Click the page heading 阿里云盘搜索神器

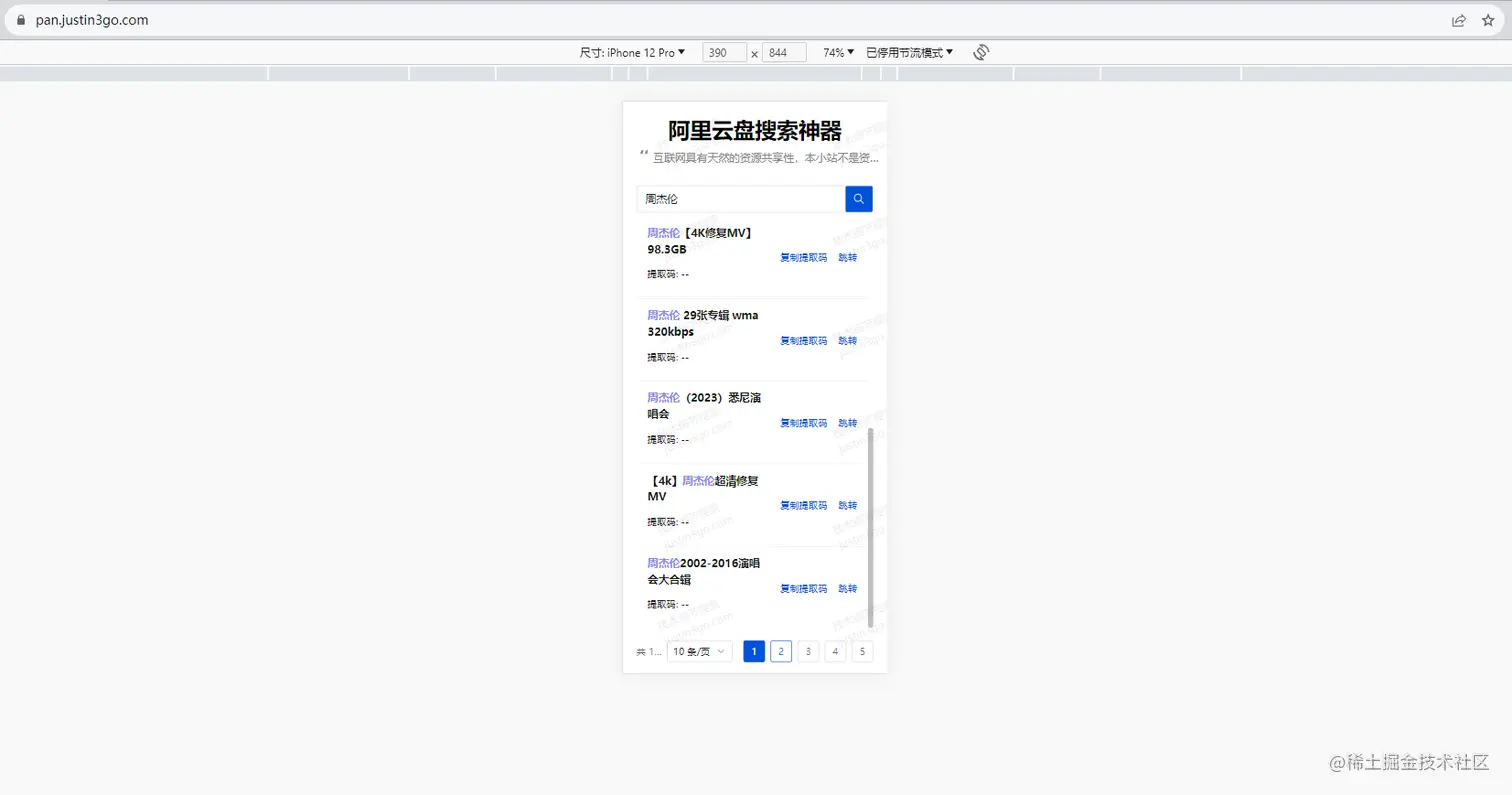tap(755, 131)
